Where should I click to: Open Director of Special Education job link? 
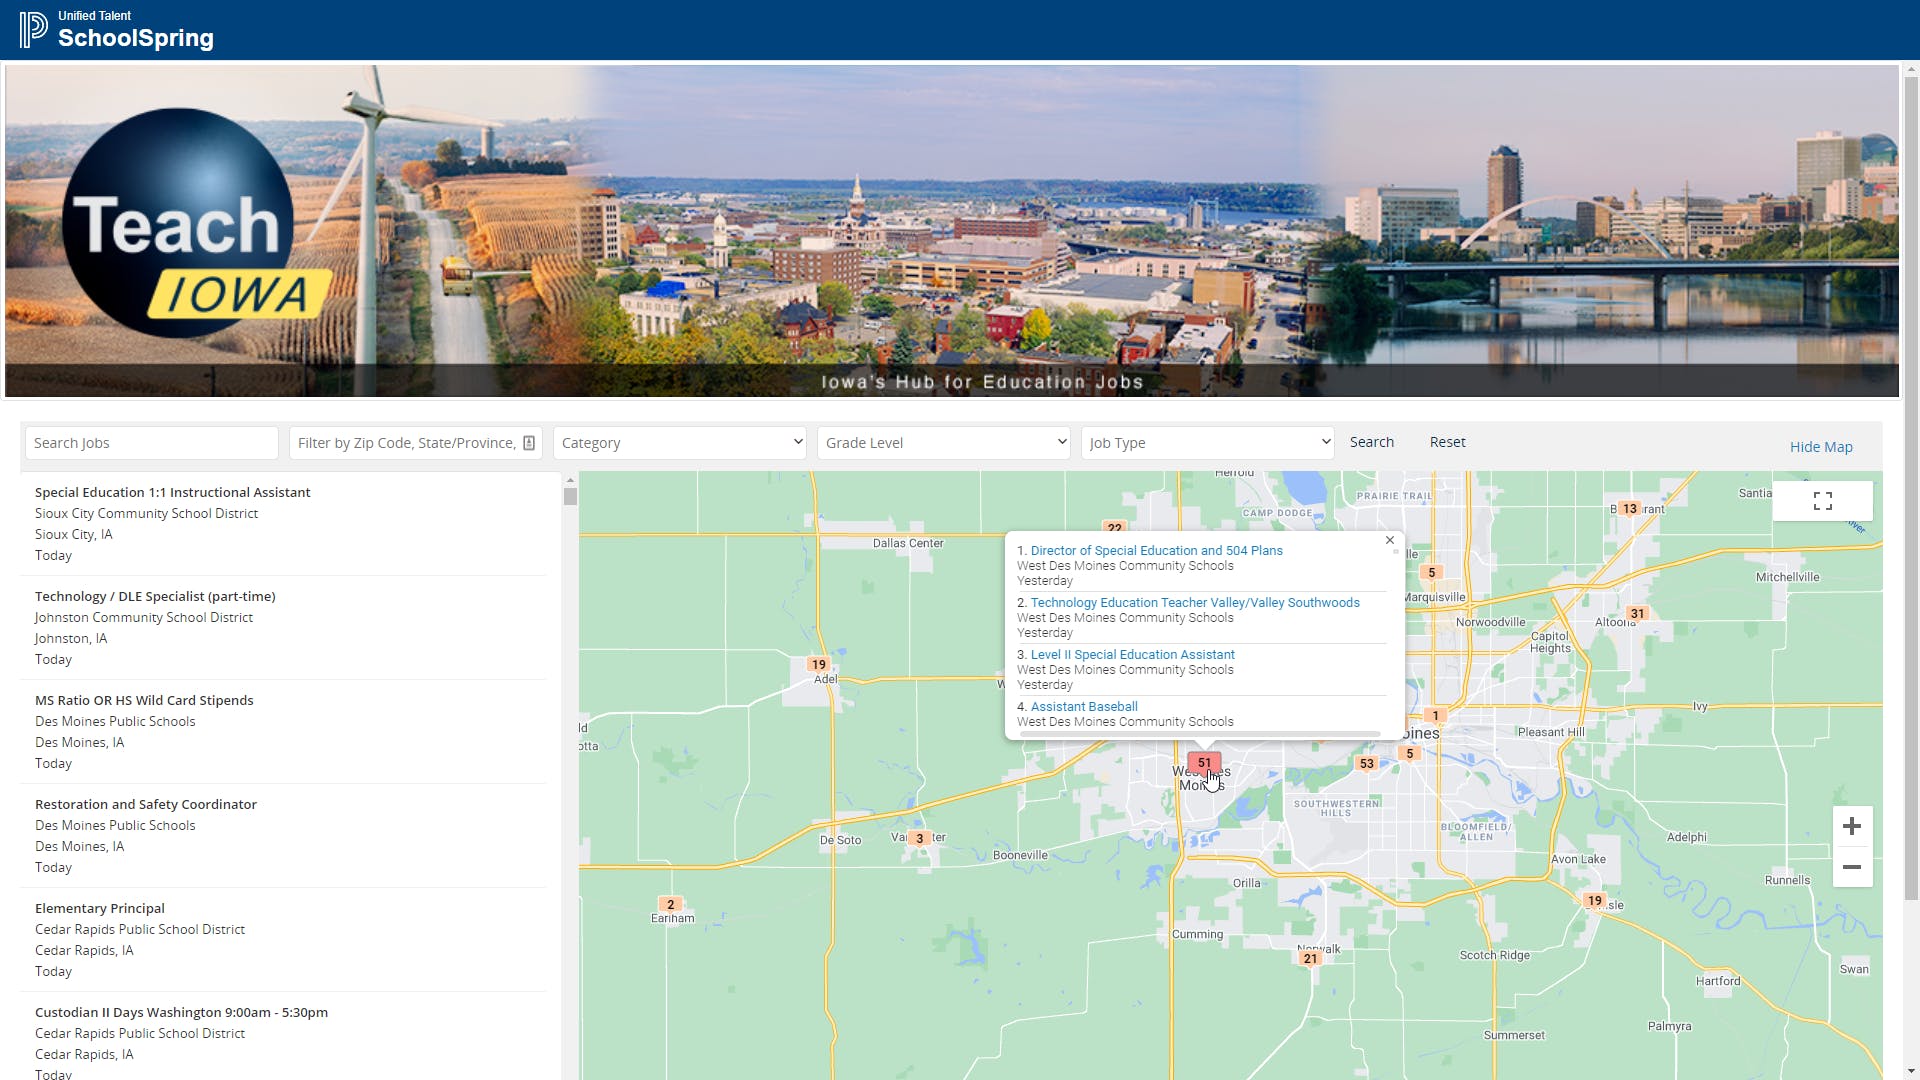point(1156,550)
